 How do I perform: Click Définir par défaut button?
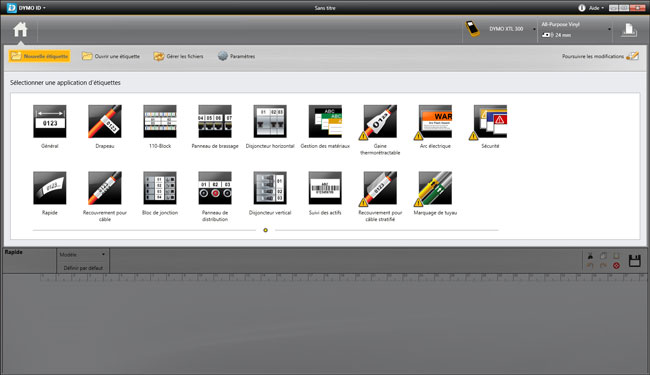83,268
